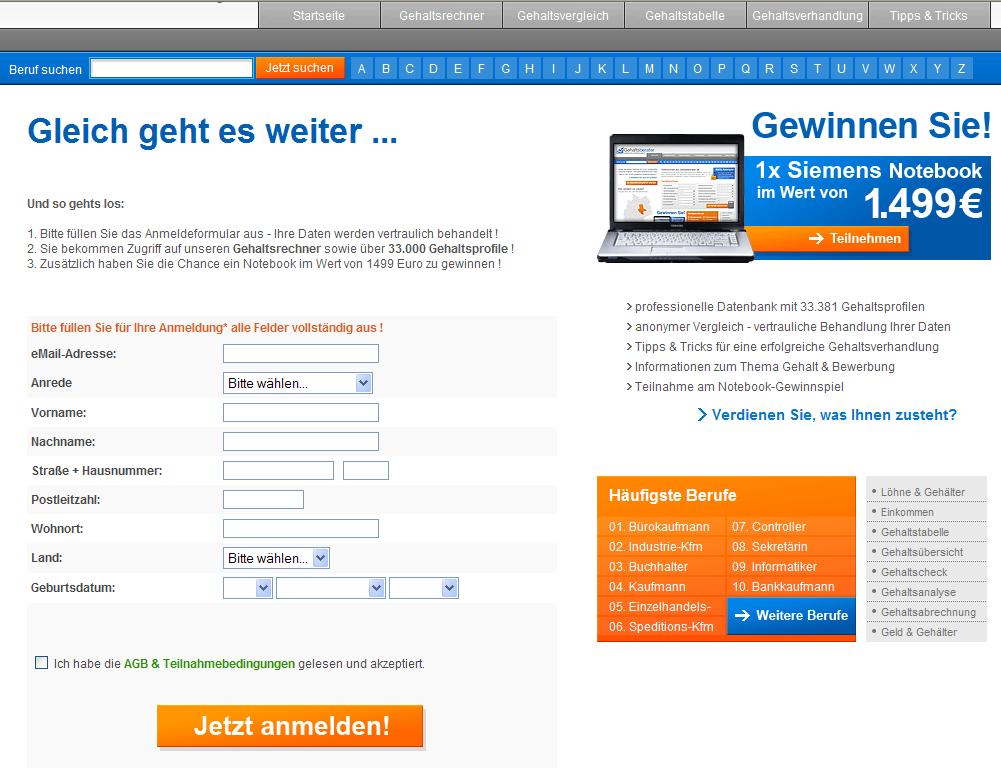Click the letter A index tile
This screenshot has height=772, width=1001.
click(x=361, y=69)
